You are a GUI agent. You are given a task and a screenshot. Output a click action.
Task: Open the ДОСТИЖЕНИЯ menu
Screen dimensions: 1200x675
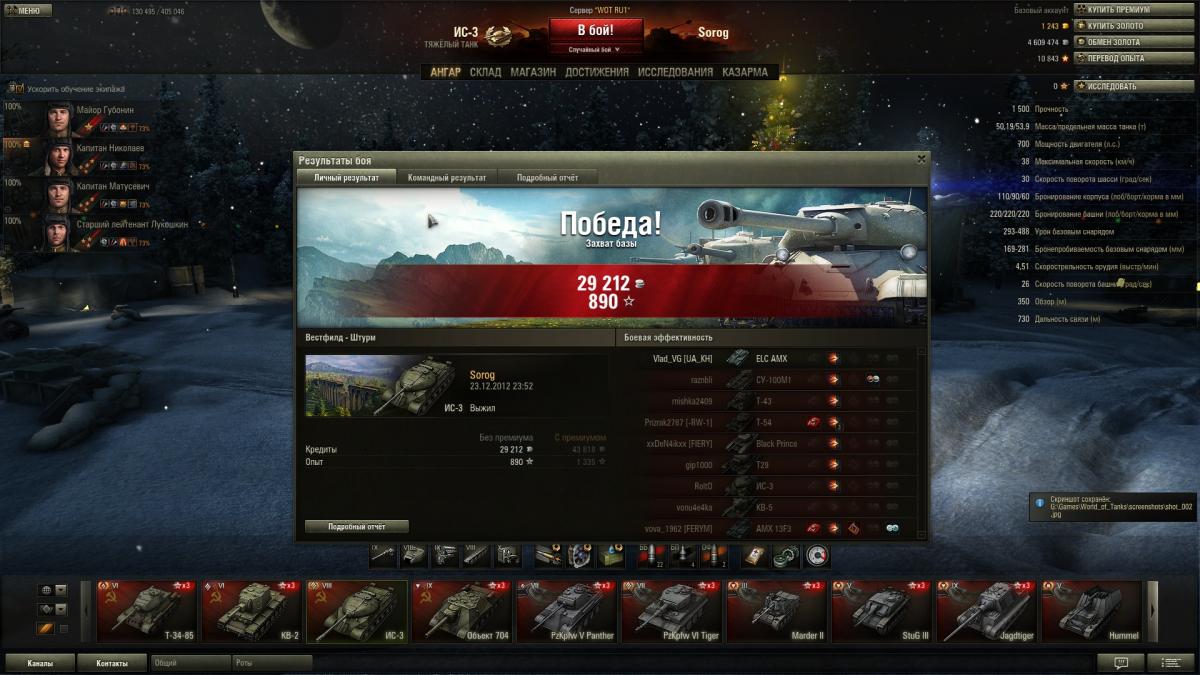tap(597, 72)
